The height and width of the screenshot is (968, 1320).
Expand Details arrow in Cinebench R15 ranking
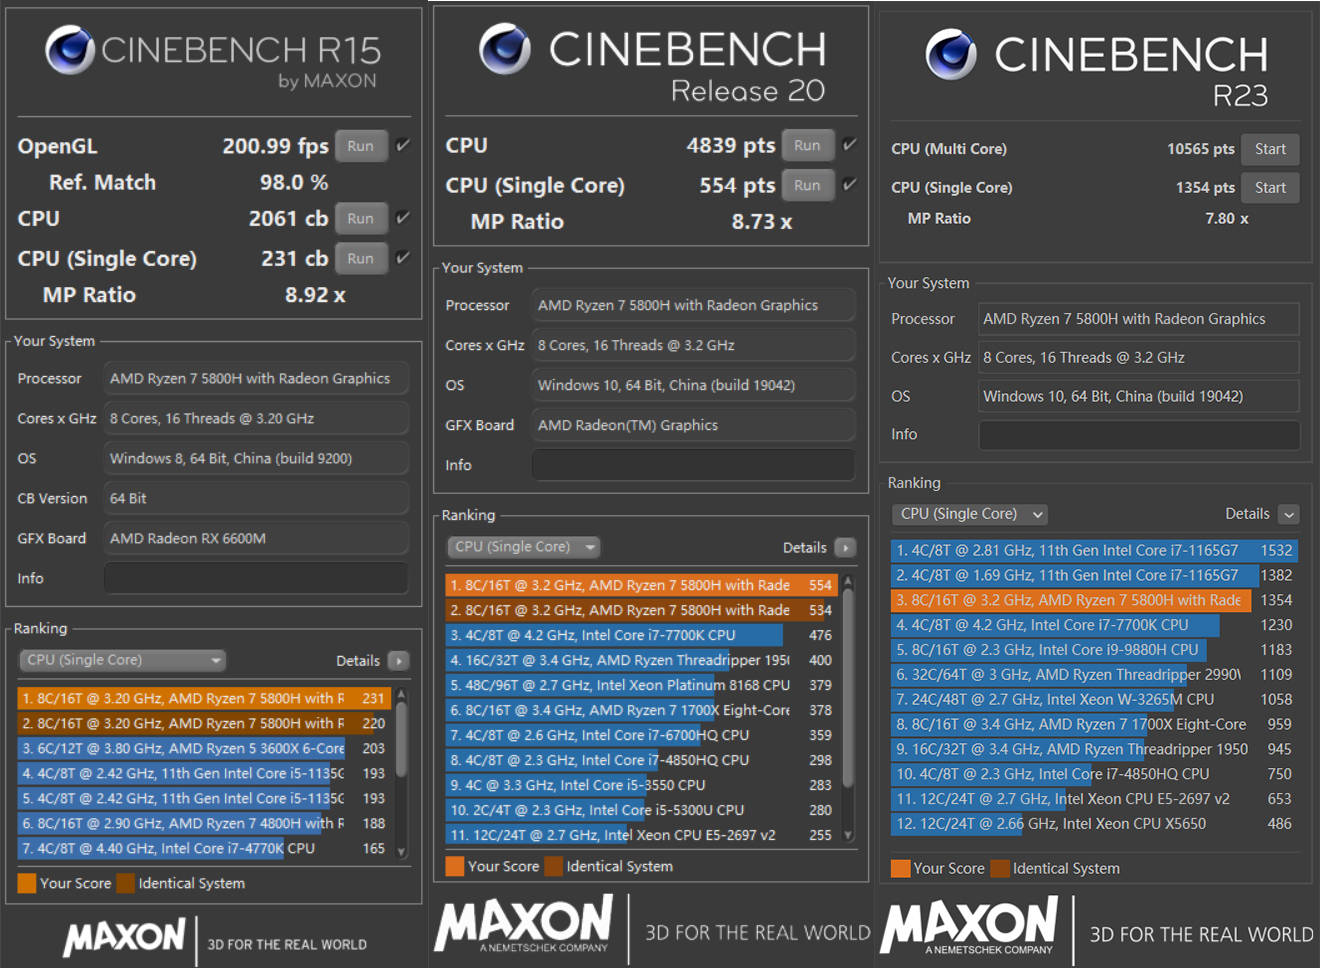(x=398, y=661)
